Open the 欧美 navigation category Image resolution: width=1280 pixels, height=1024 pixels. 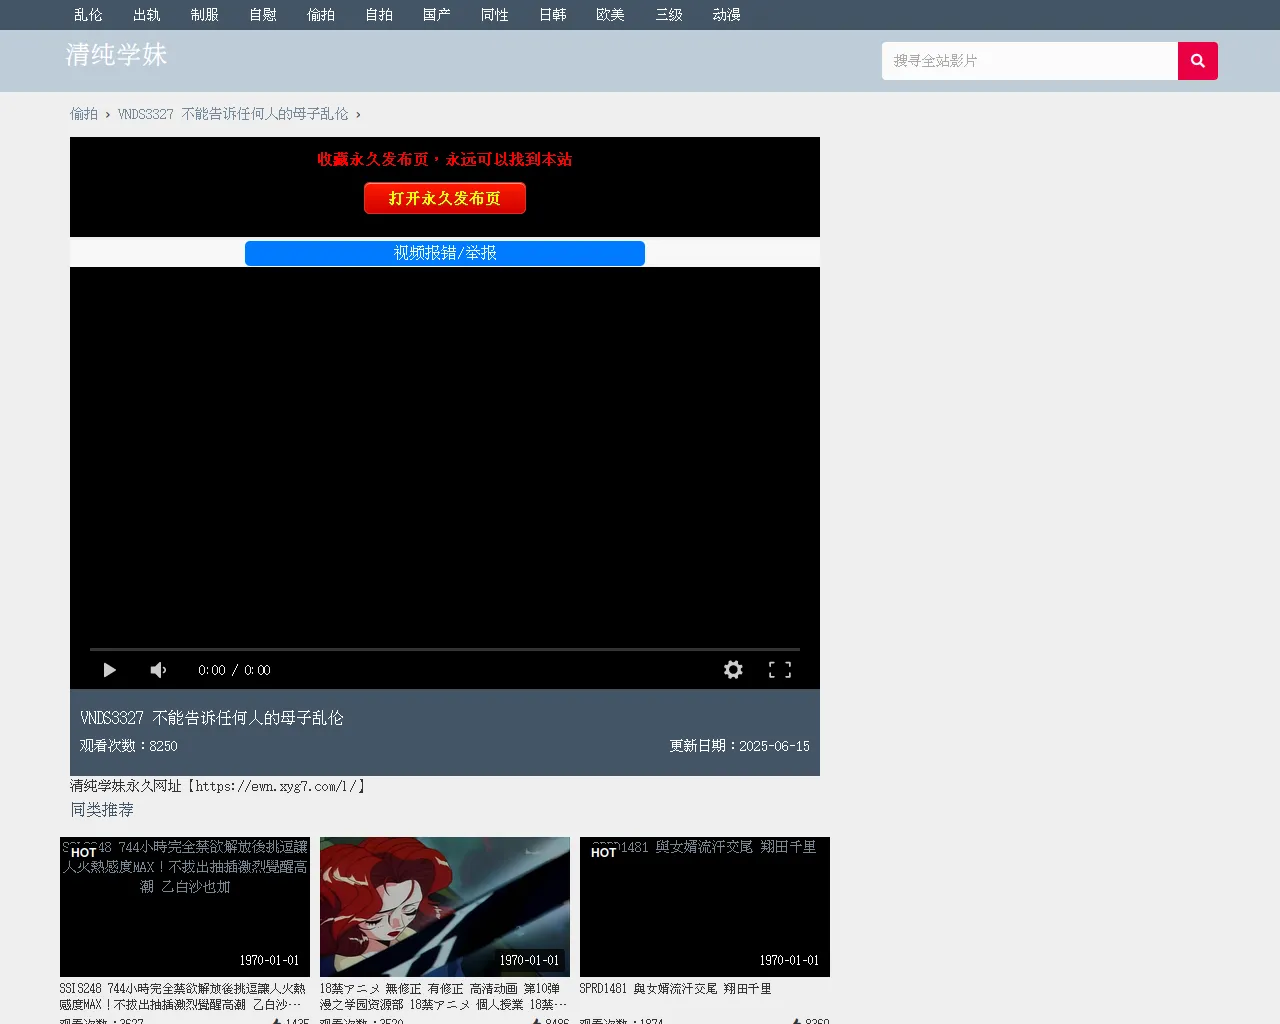tap(611, 15)
